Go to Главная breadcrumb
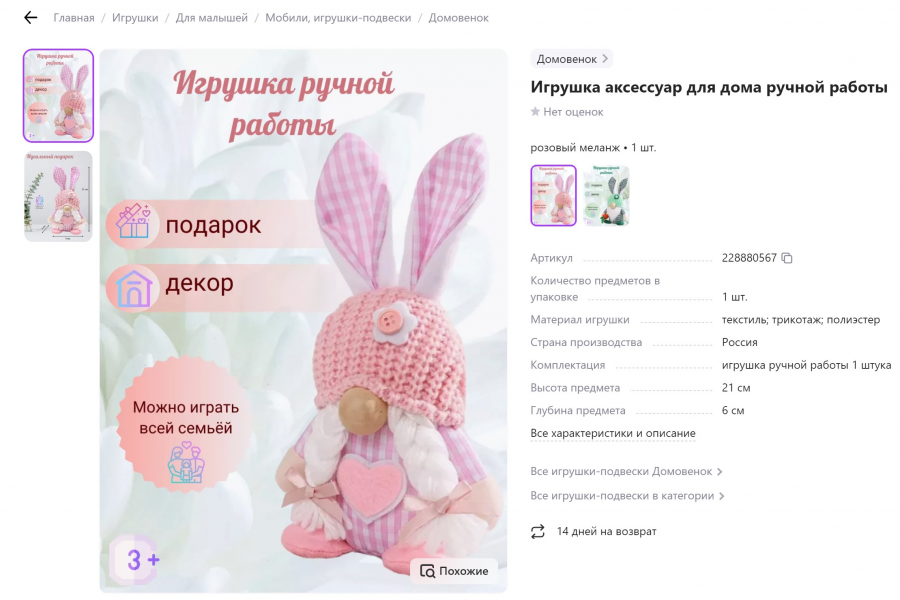The width and height of the screenshot is (900, 600). coord(73,18)
